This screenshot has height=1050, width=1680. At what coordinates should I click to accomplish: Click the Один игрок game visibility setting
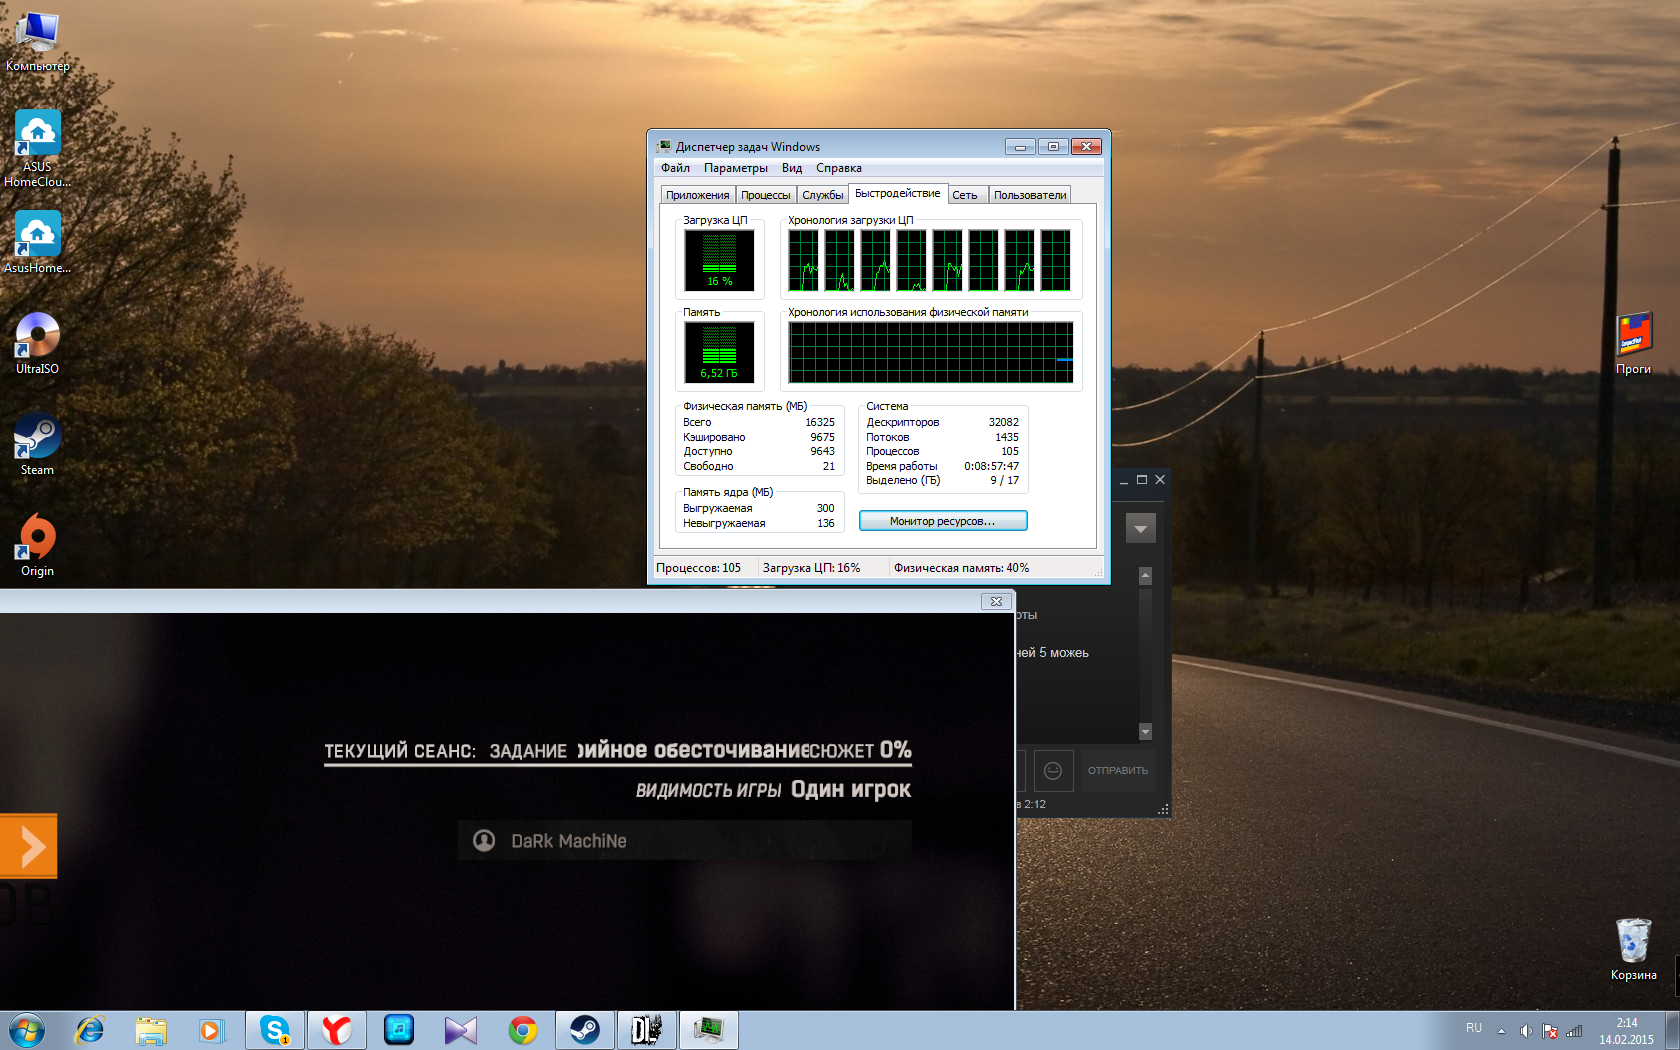pyautogui.click(x=851, y=790)
